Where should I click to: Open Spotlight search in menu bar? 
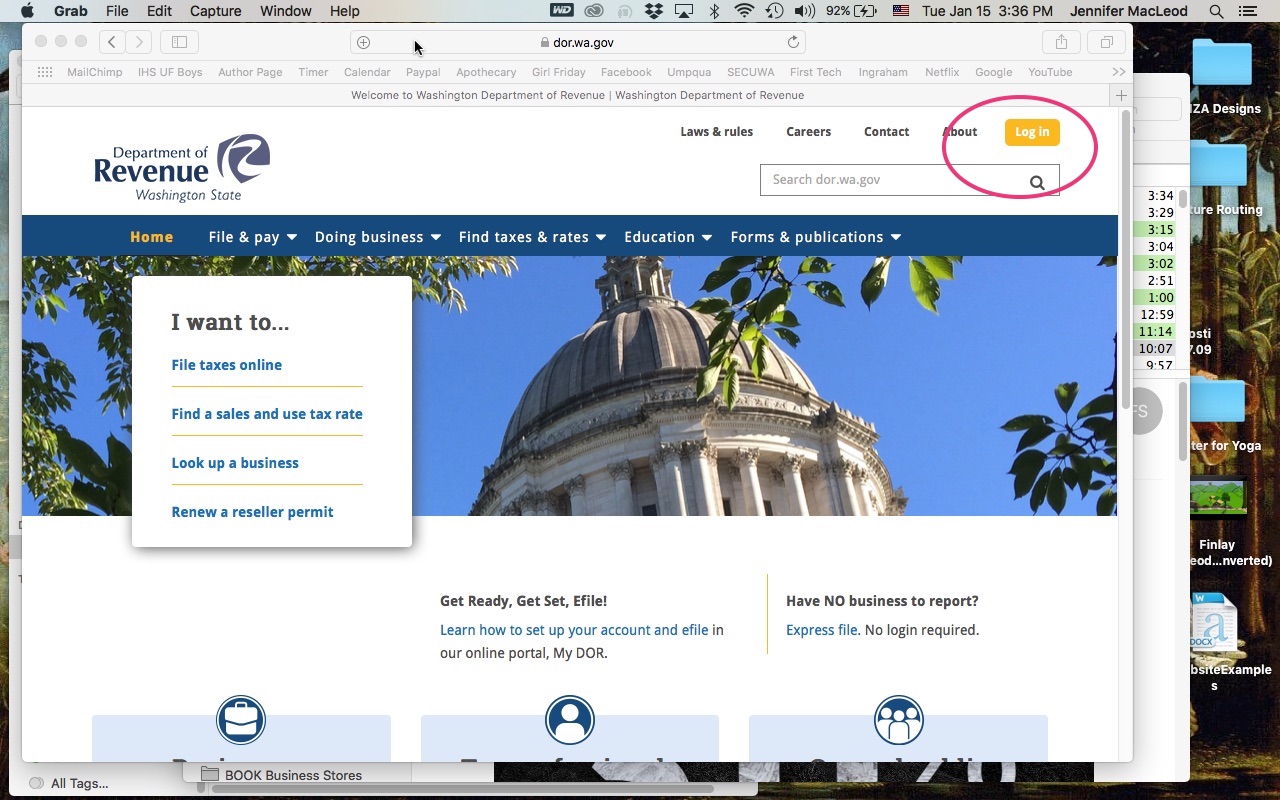click(x=1216, y=11)
